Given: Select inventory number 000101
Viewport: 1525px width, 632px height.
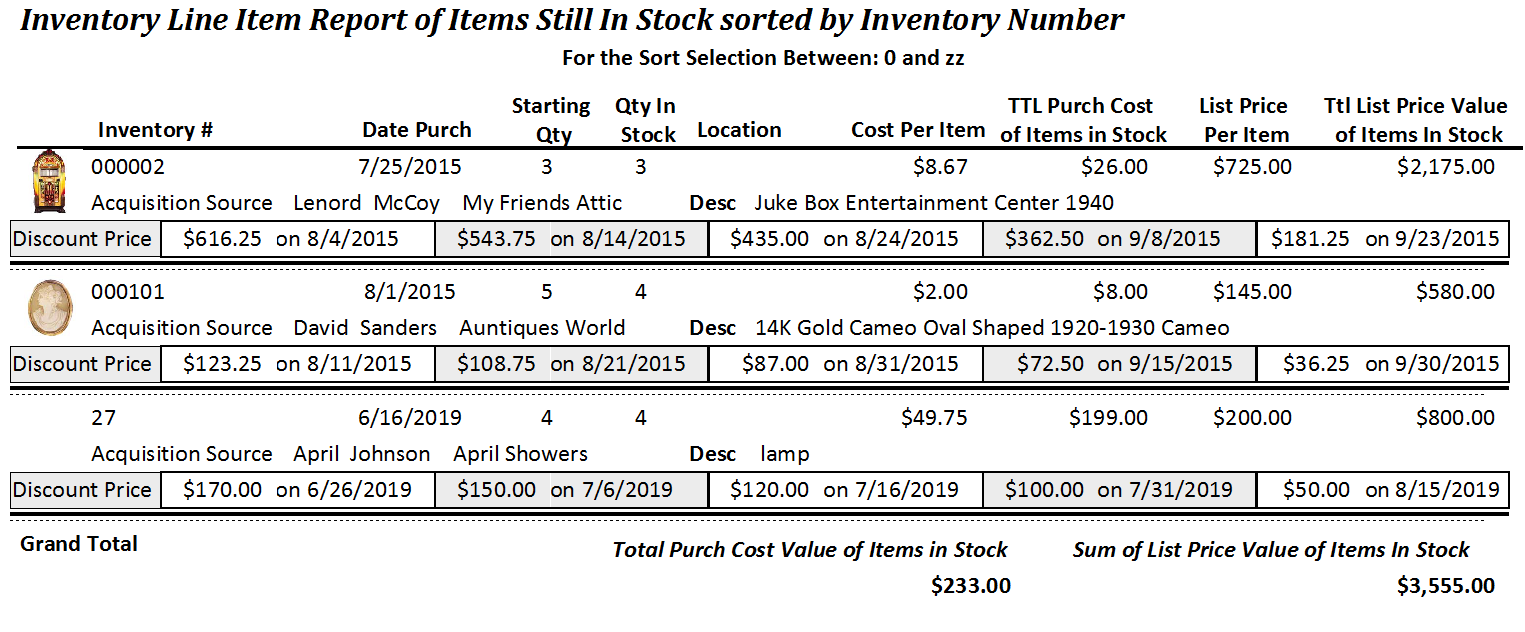Looking at the screenshot, I should tap(128, 292).
